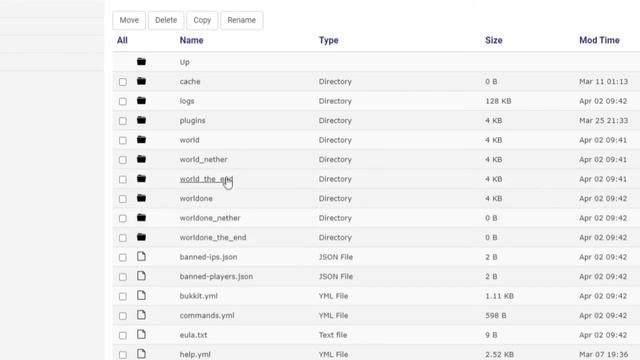The height and width of the screenshot is (360, 640).
Task: Check the world_the_end directory checkbox
Action: coord(122,179)
